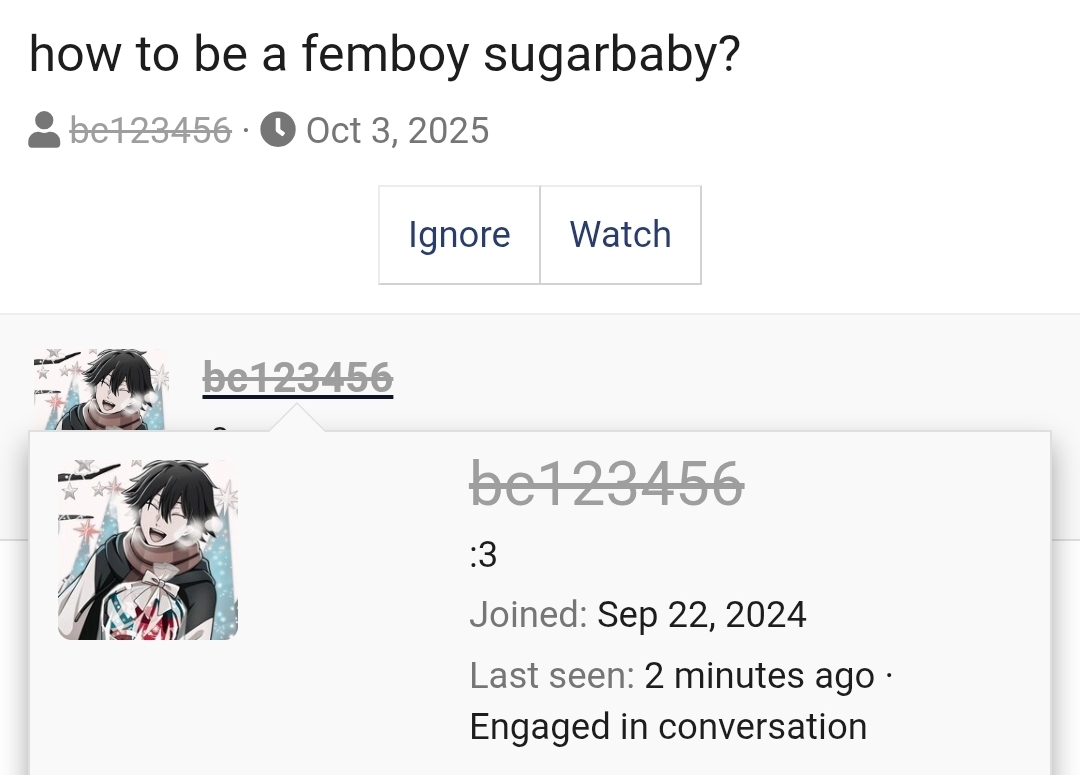1080x775 pixels.
Task: Toggle Ignore for user be123456
Action: point(459,234)
